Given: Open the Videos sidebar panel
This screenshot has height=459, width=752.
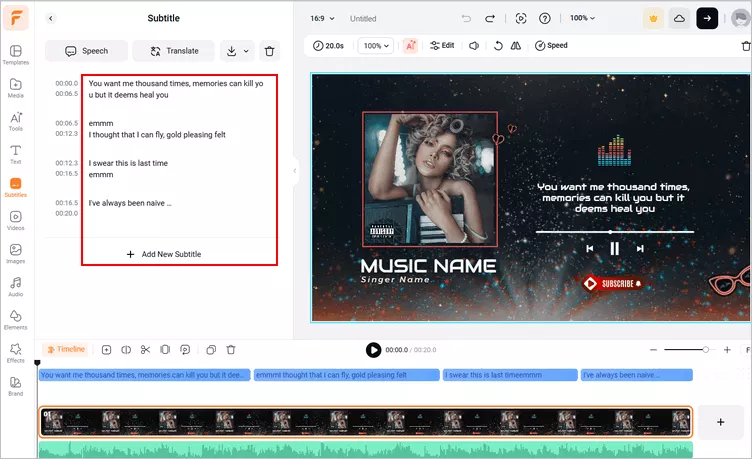Looking at the screenshot, I should coord(15,220).
